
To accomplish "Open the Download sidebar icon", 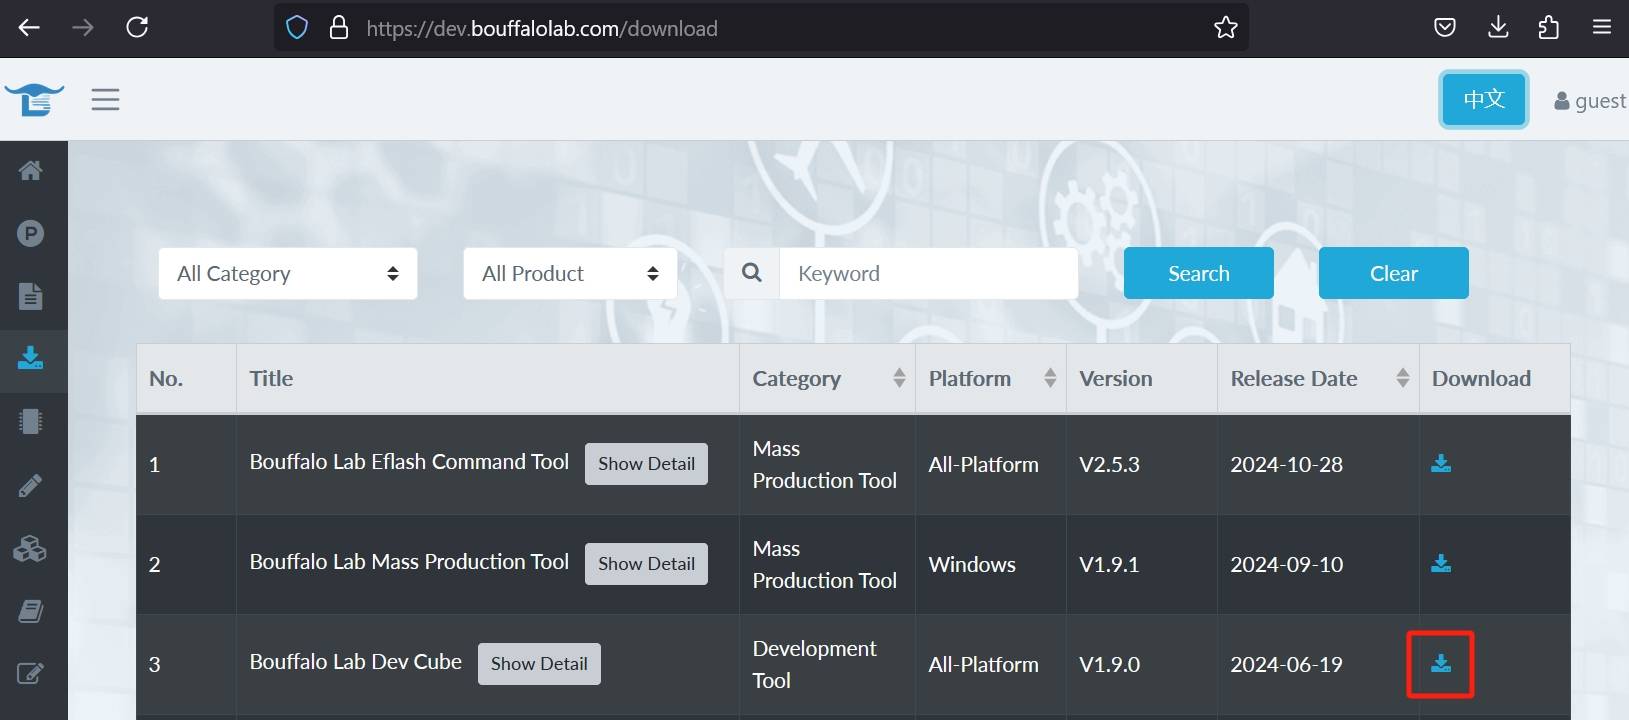I will [x=30, y=358].
